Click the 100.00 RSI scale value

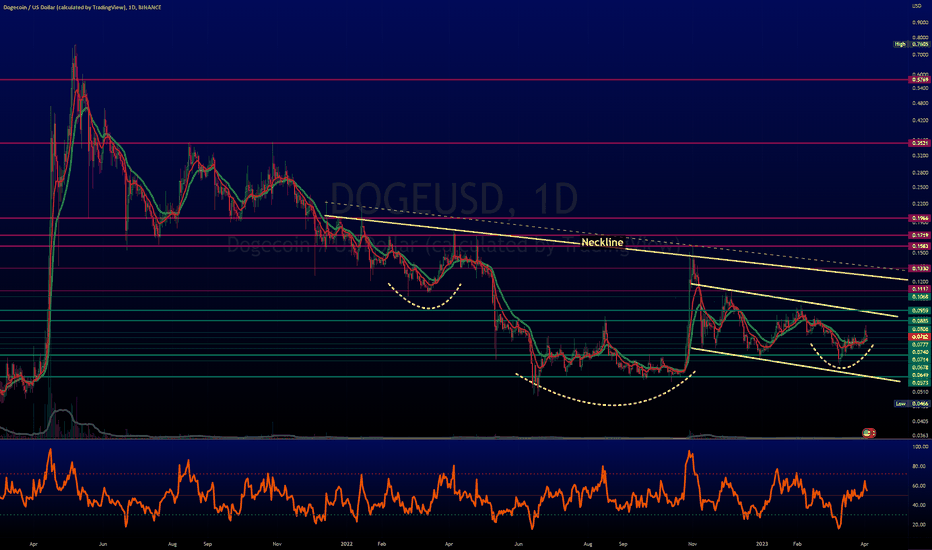pos(920,447)
